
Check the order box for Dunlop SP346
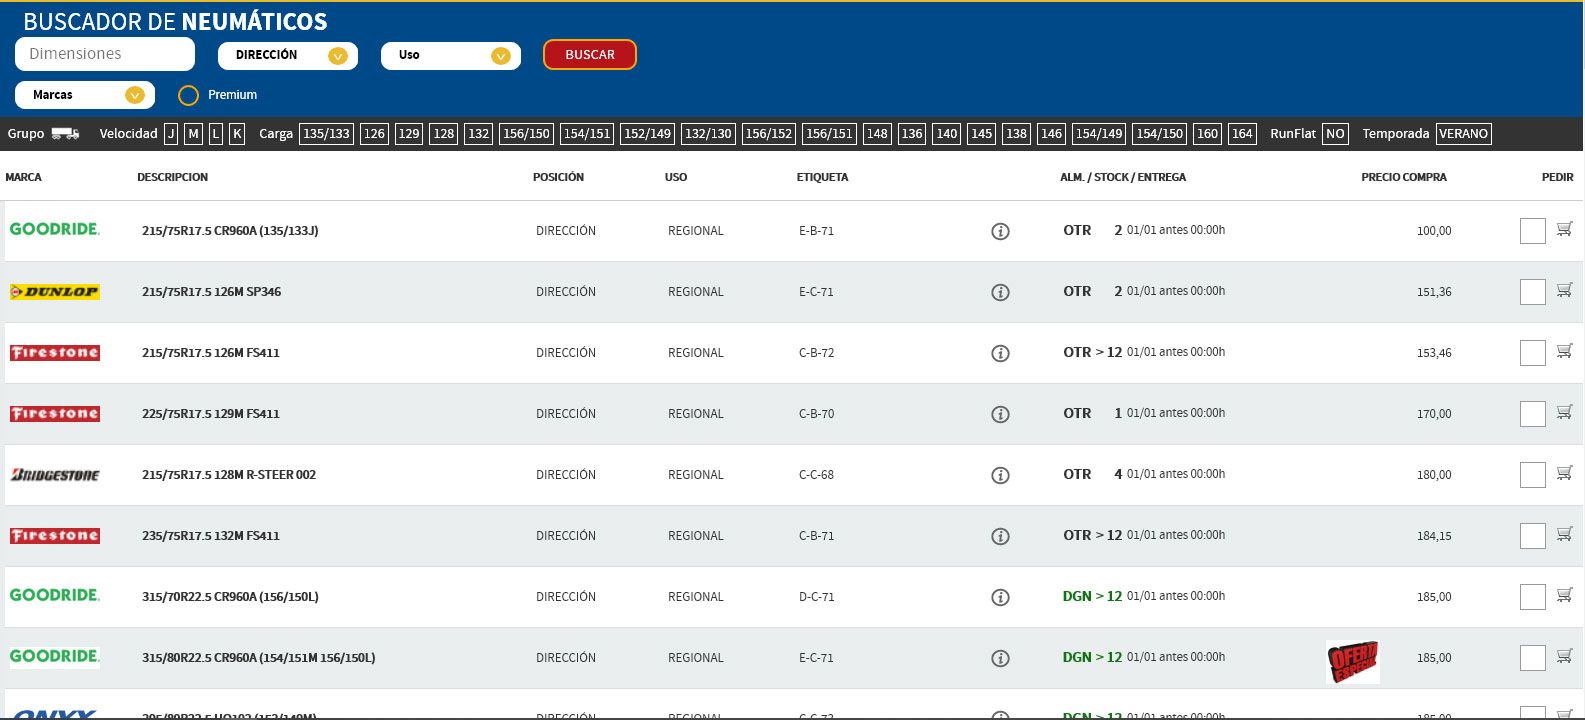pyautogui.click(x=1532, y=292)
